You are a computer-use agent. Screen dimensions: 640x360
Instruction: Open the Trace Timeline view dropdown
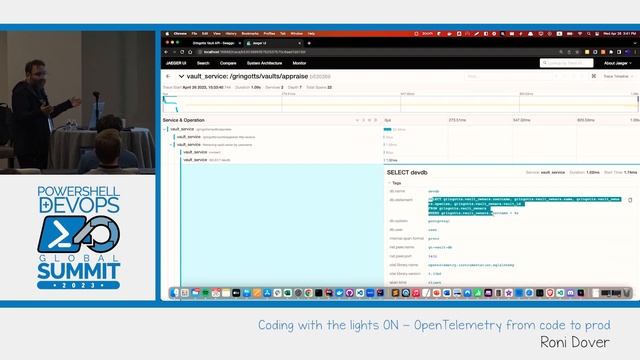618,76
